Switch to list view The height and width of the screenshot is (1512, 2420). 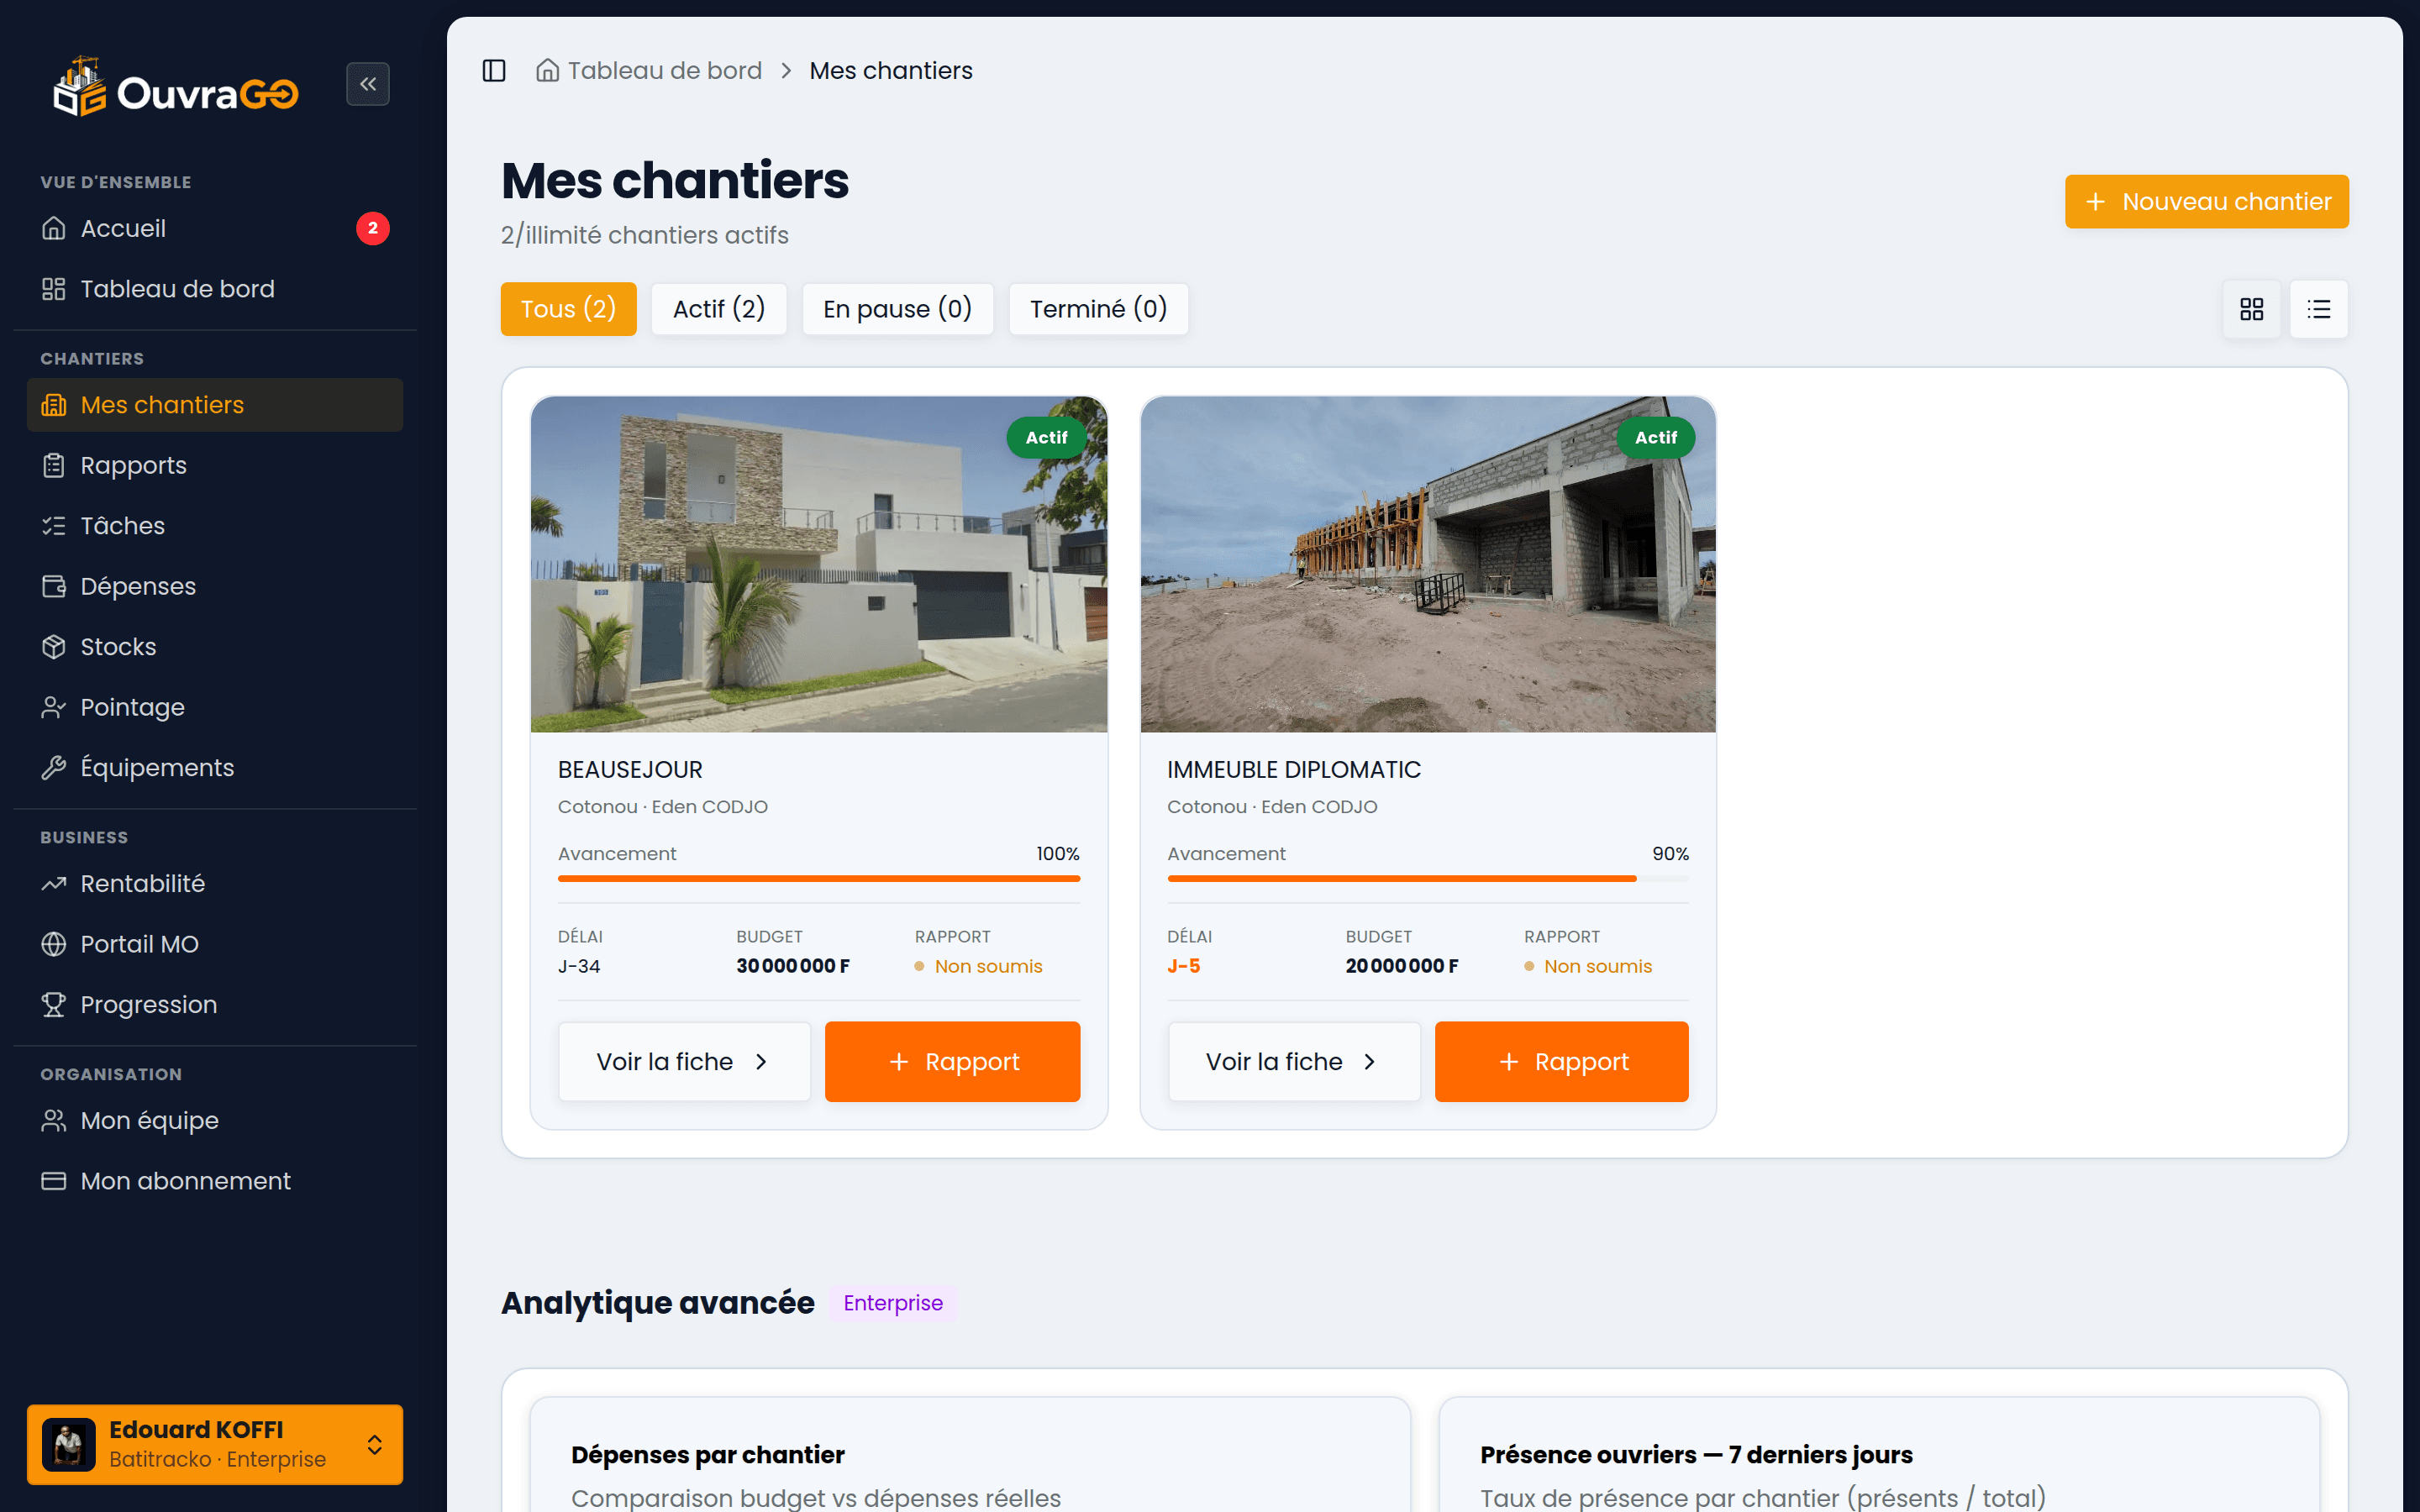click(2319, 309)
